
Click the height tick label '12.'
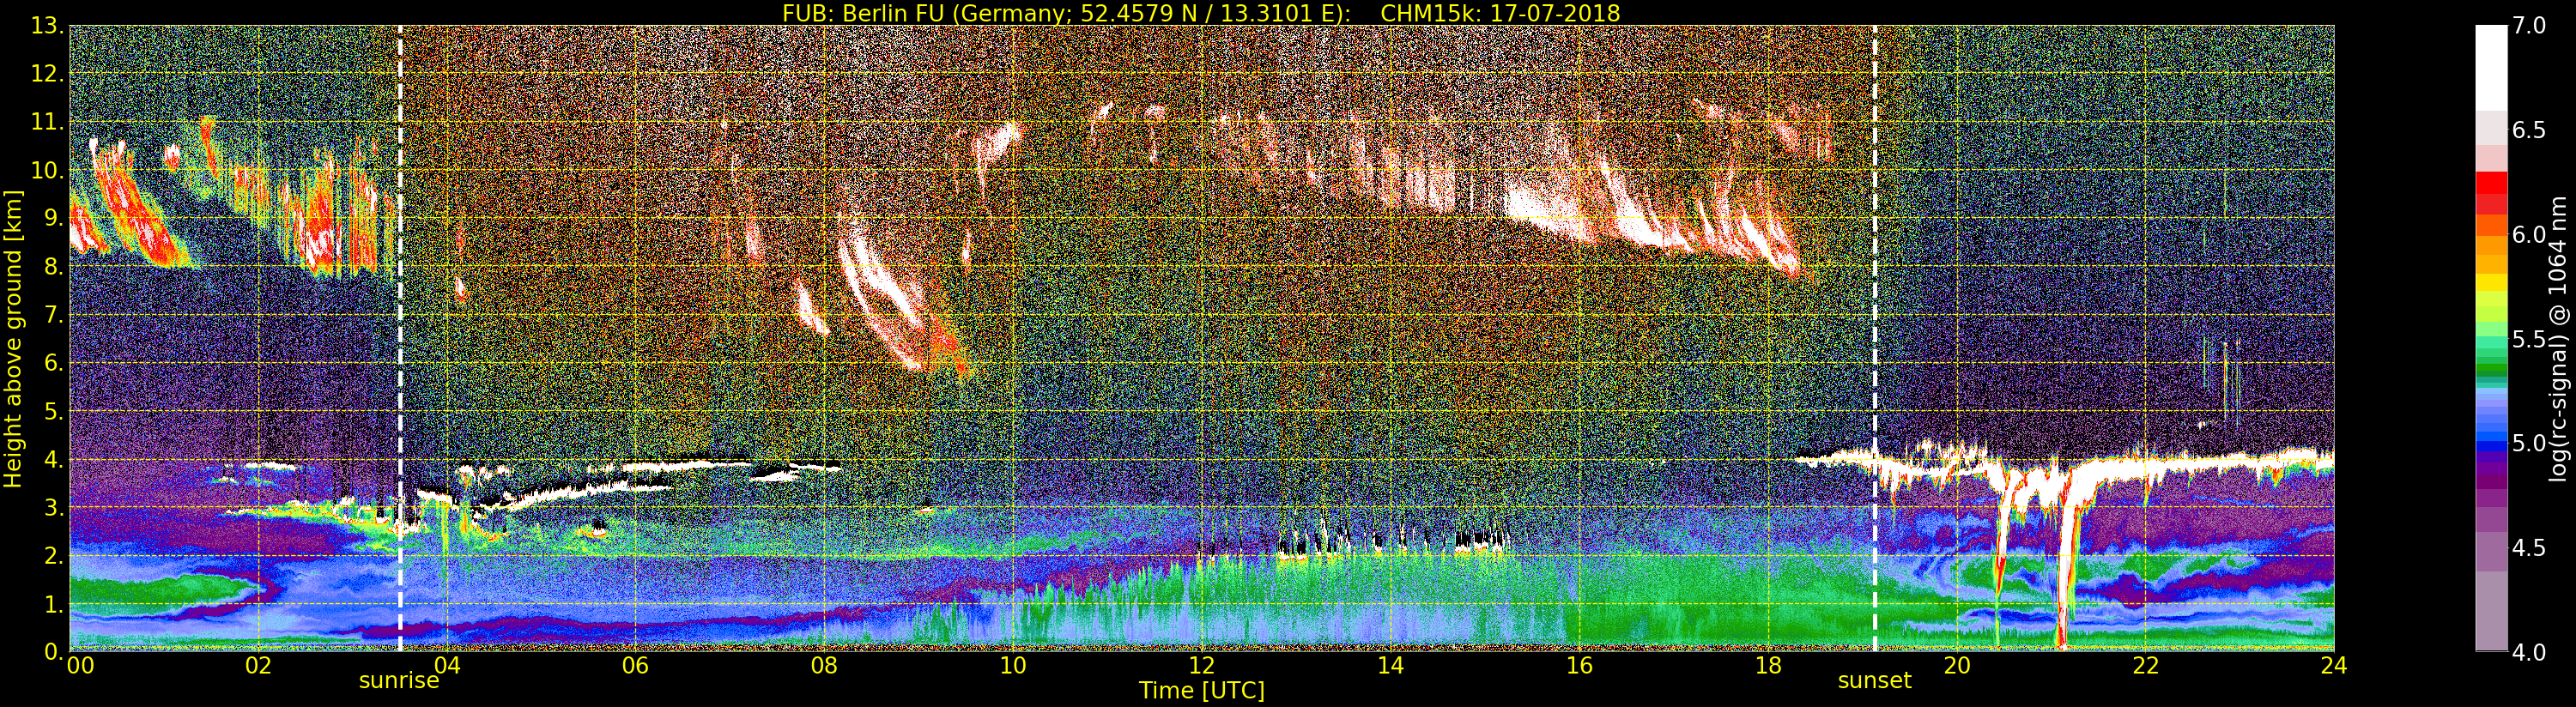coord(48,75)
